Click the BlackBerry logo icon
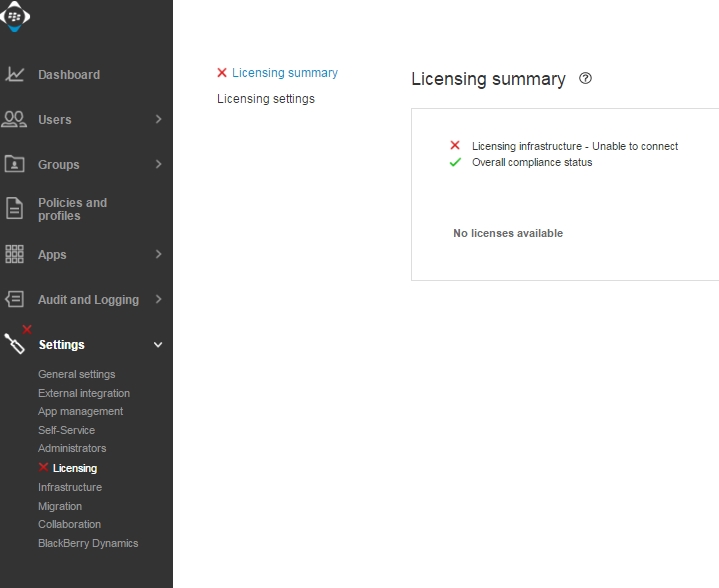 click(x=15, y=16)
